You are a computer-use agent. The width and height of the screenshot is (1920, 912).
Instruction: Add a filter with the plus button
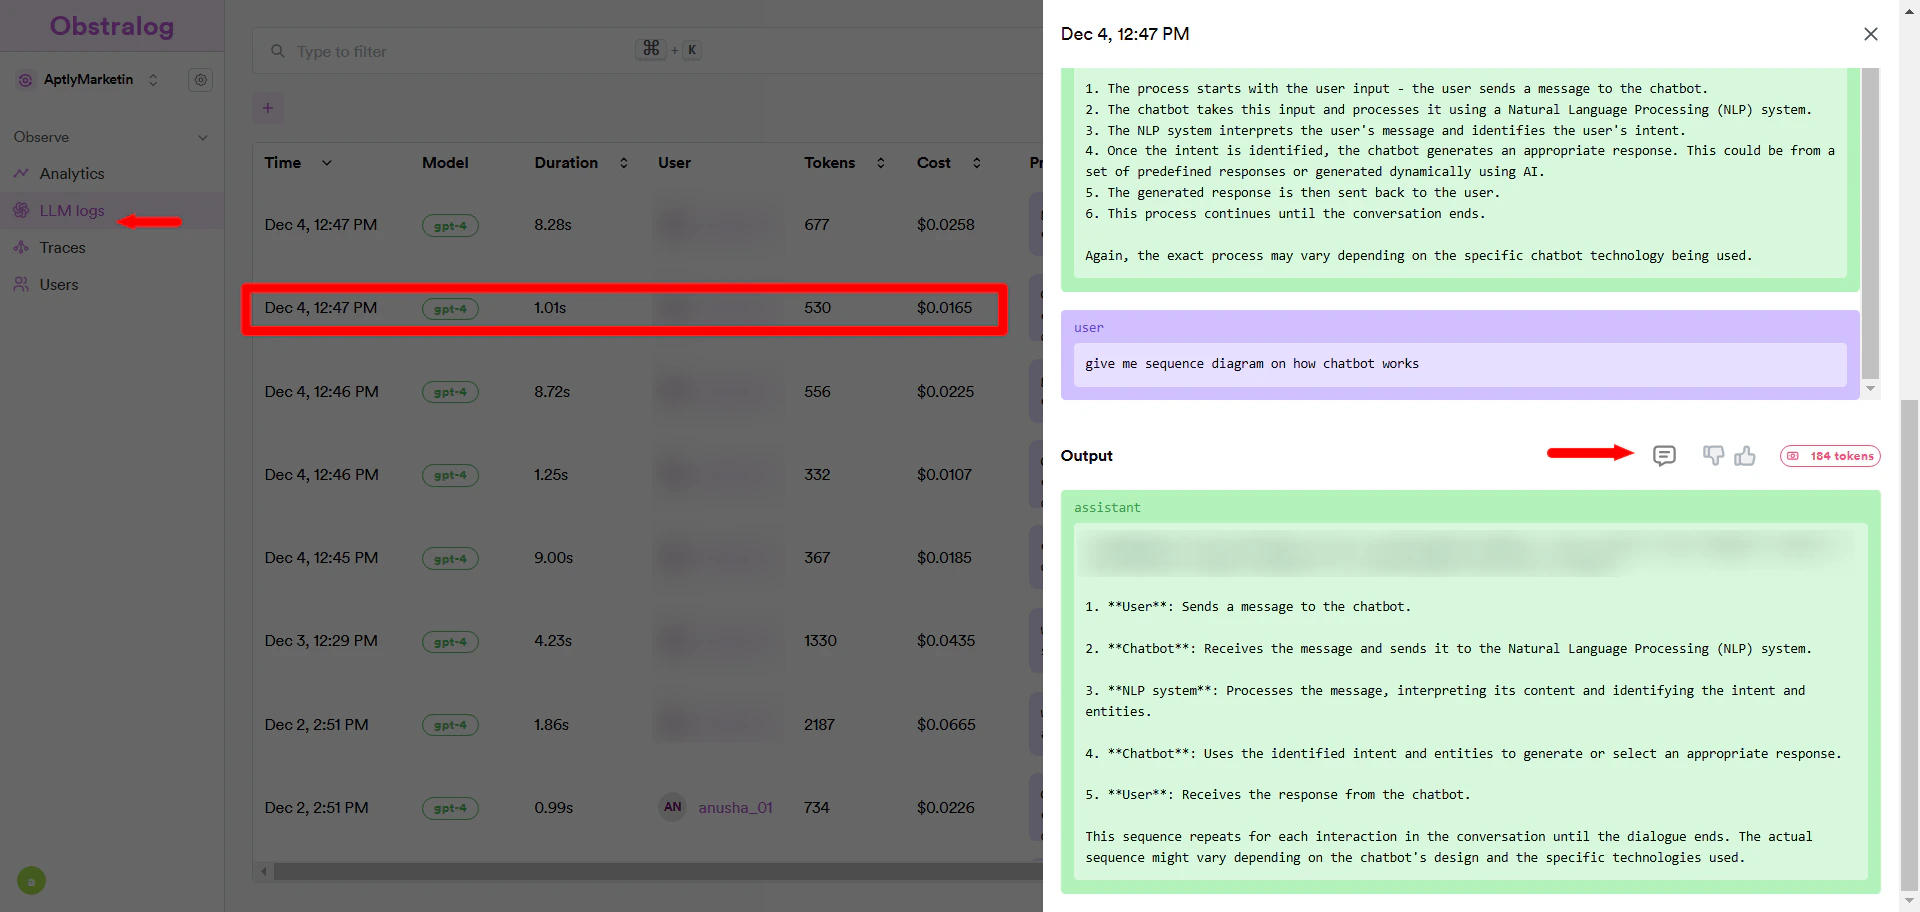(x=268, y=108)
